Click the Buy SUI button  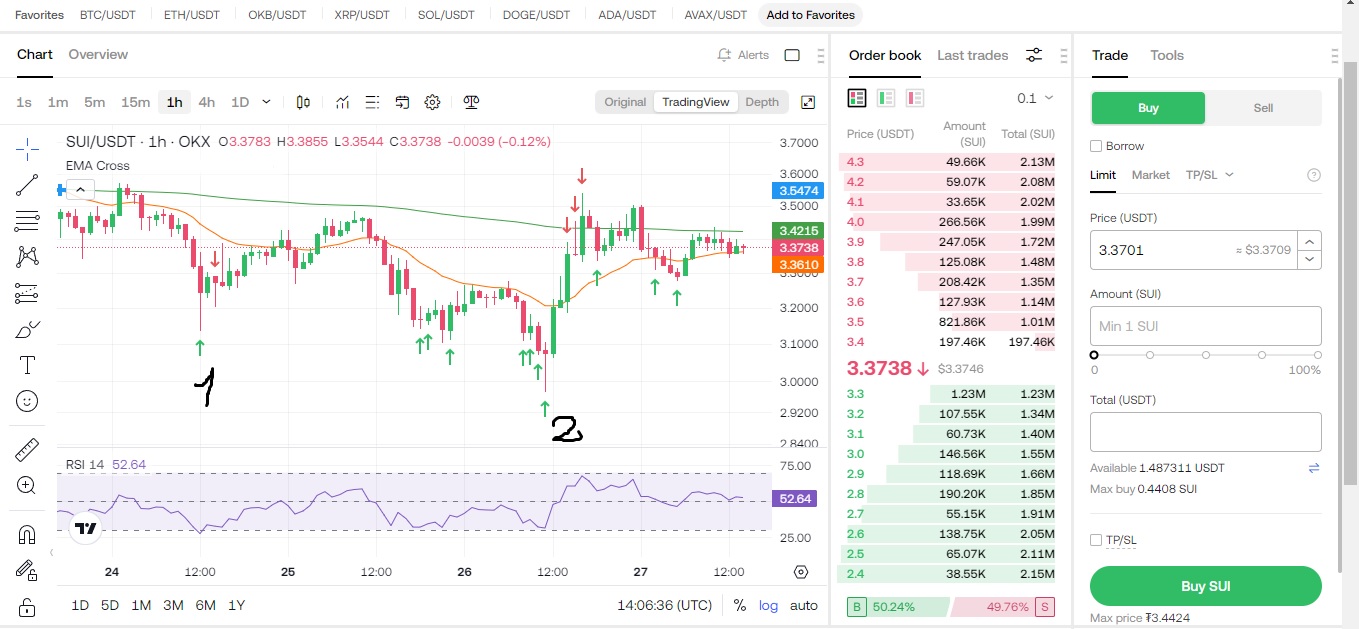1205,586
